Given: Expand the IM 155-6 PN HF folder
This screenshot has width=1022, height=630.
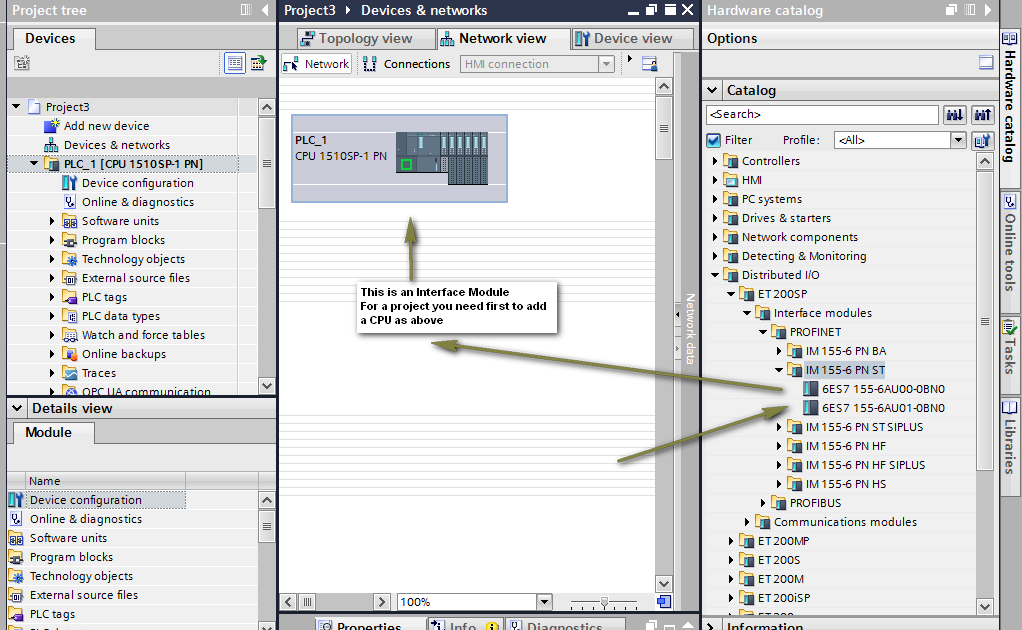Looking at the screenshot, I should tap(779, 446).
